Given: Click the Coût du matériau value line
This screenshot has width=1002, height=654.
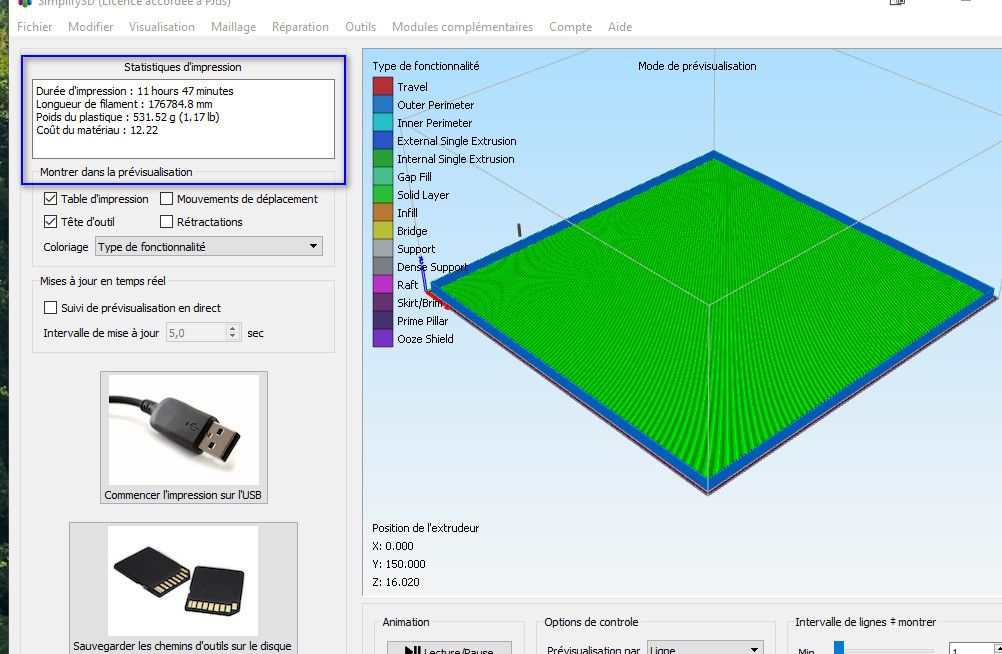Looking at the screenshot, I should [x=96, y=130].
